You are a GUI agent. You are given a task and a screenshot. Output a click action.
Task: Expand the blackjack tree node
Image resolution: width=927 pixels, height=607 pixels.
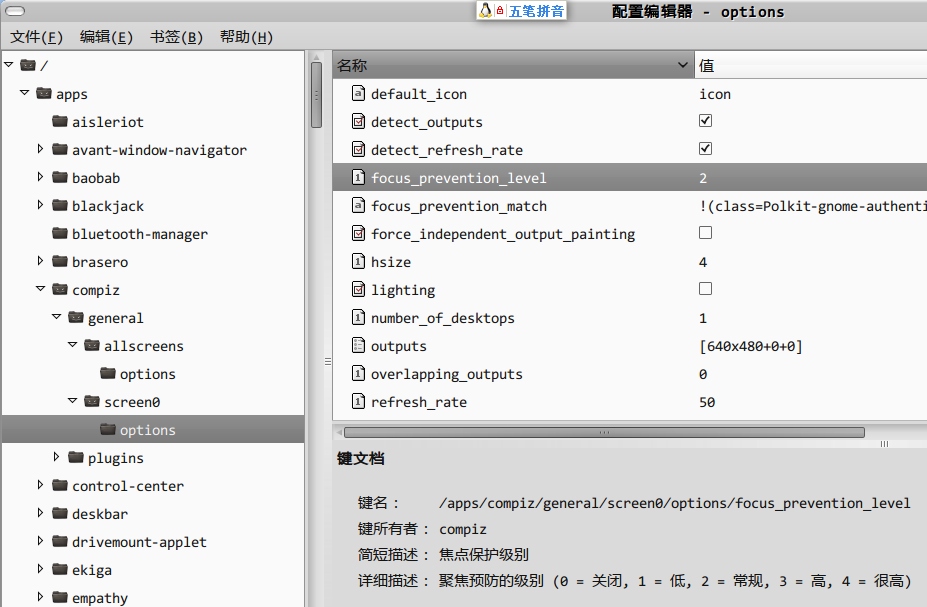(40, 205)
